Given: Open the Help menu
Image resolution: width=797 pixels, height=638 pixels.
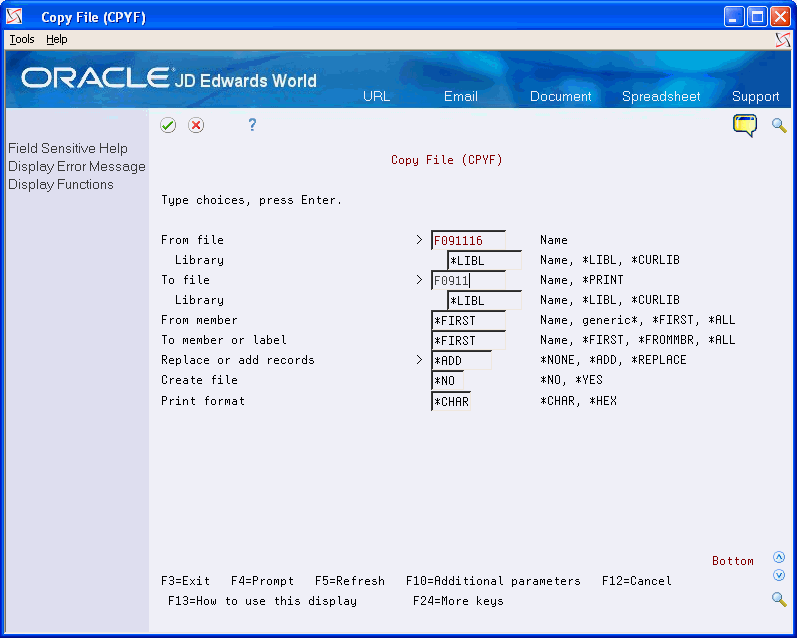Looking at the screenshot, I should 56,39.
